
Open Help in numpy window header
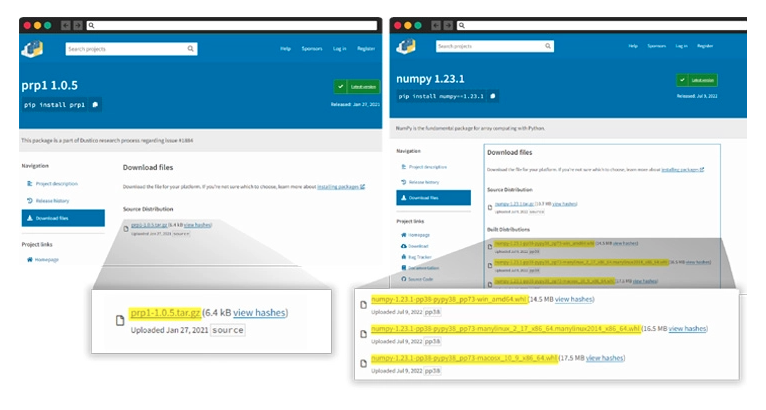[633, 46]
